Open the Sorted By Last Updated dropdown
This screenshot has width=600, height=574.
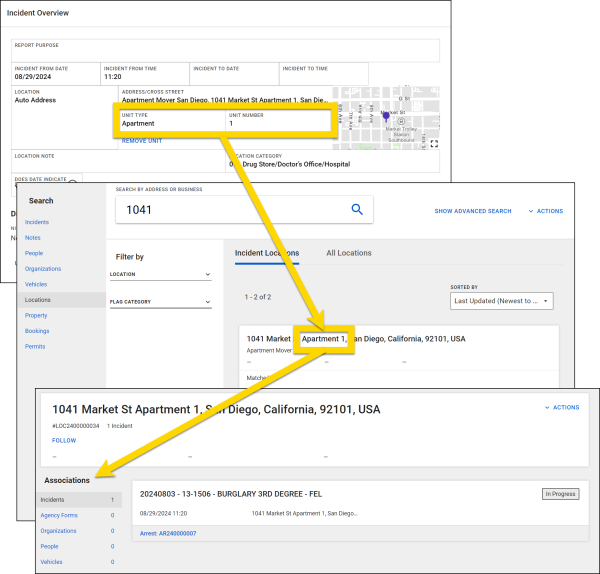pyautogui.click(x=501, y=300)
